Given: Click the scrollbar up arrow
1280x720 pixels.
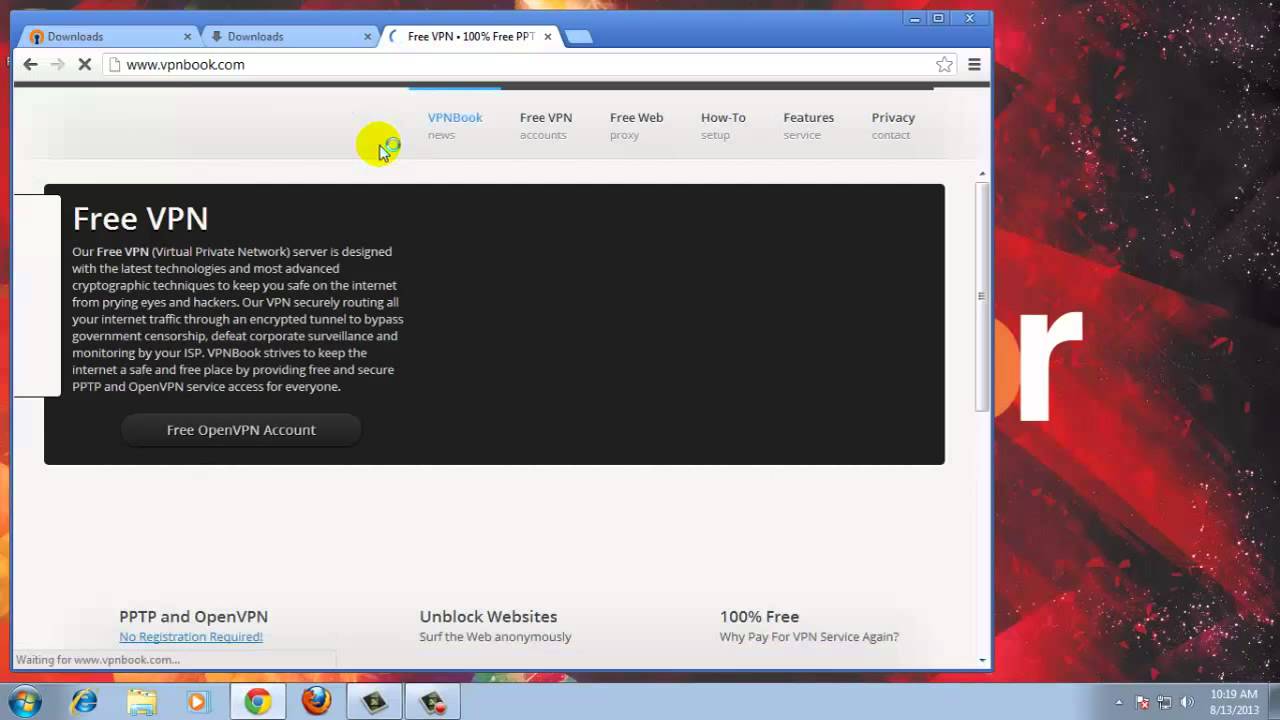Looking at the screenshot, I should [x=982, y=174].
